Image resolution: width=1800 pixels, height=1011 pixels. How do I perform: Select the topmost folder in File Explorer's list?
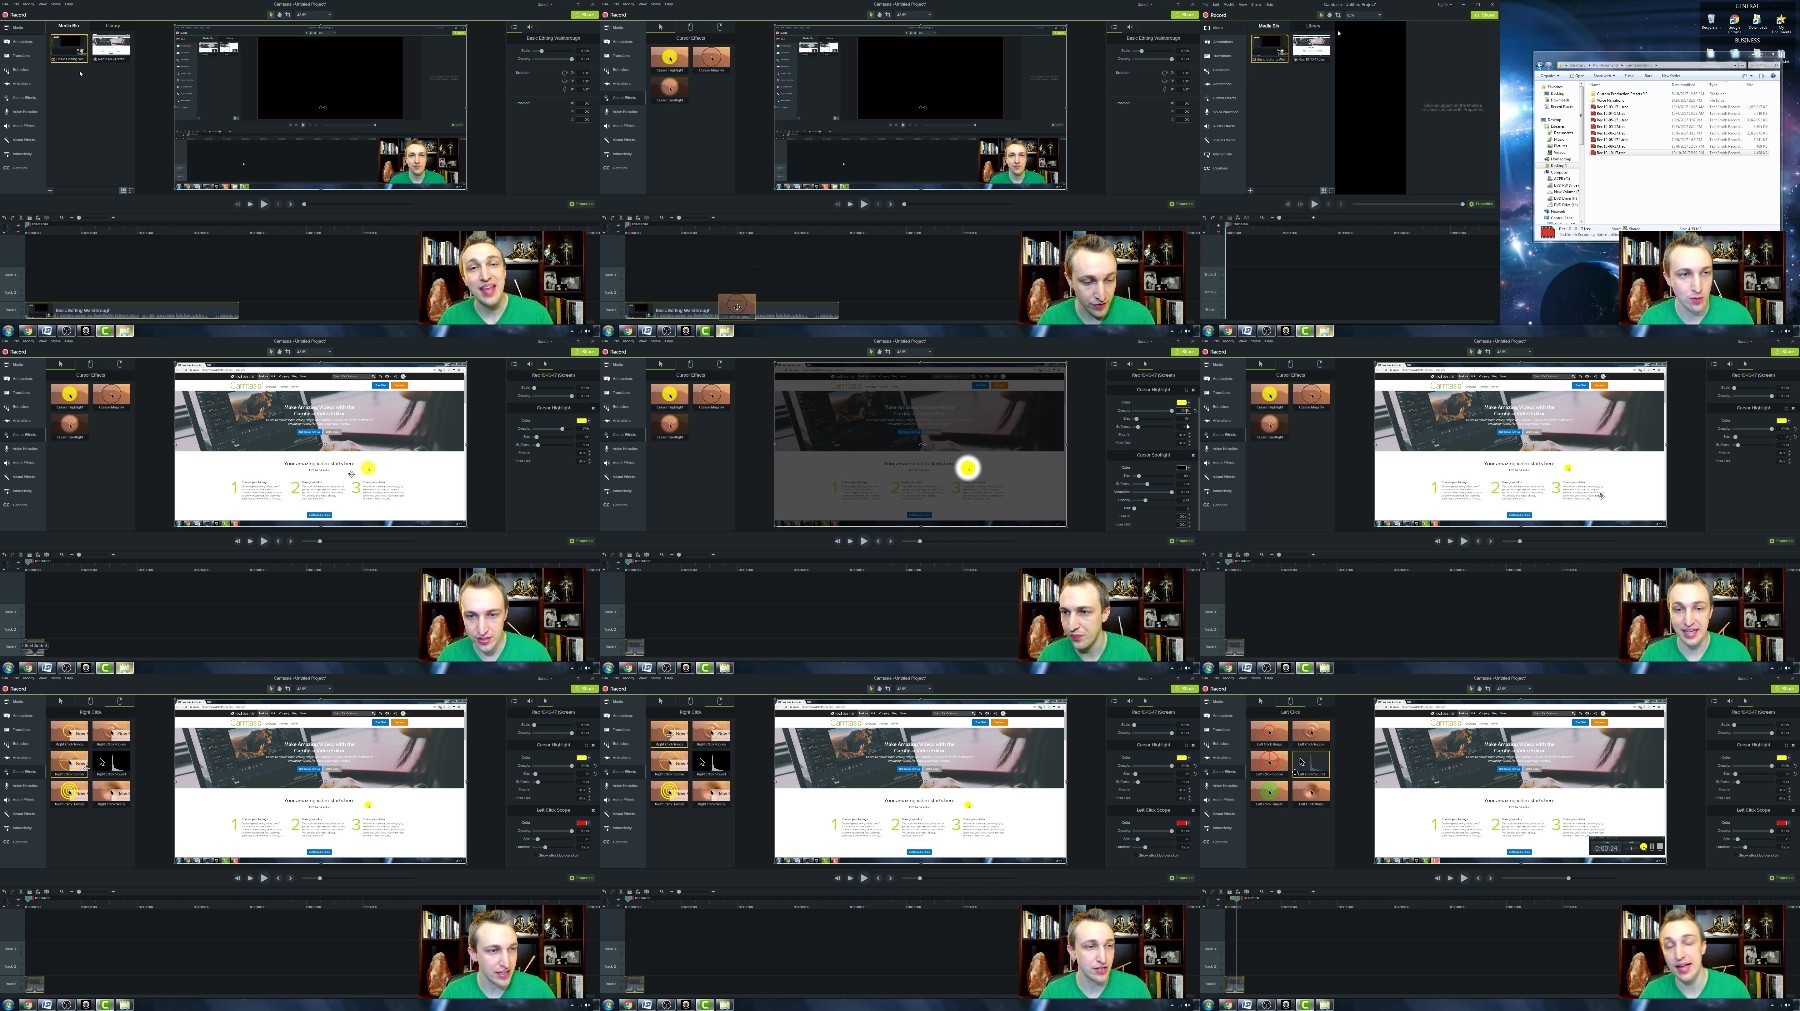[x=1622, y=93]
